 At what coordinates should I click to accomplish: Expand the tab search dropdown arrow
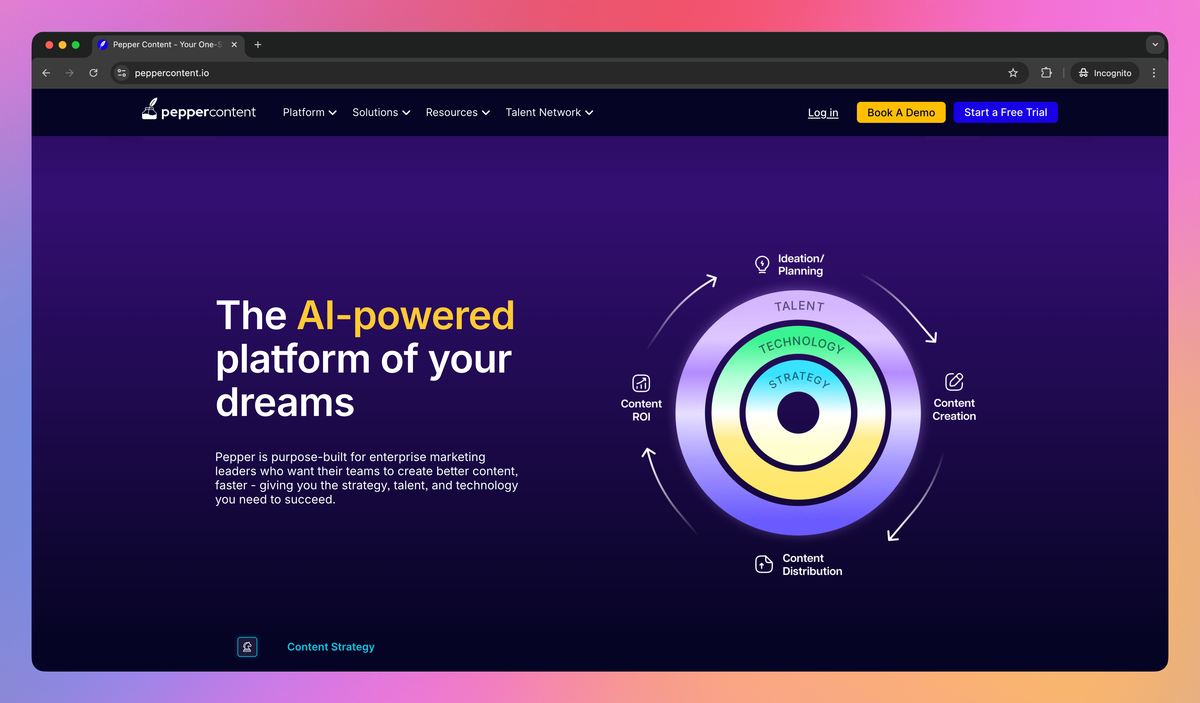(x=1155, y=45)
